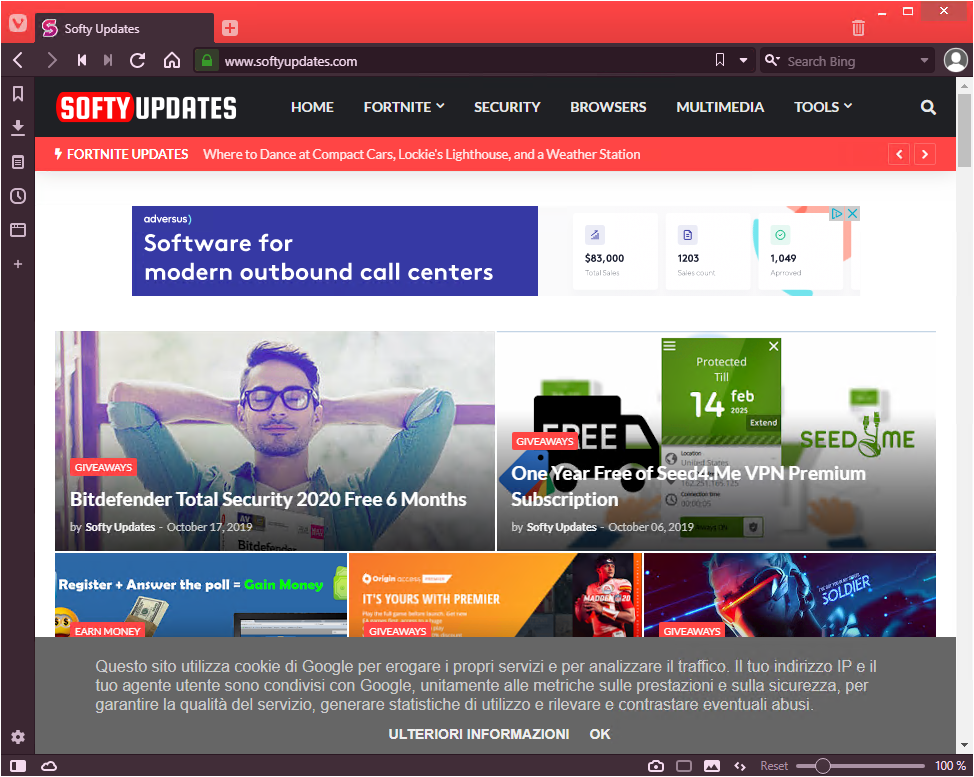Open the HOME menu item
This screenshot has width=974, height=777.
tap(312, 107)
